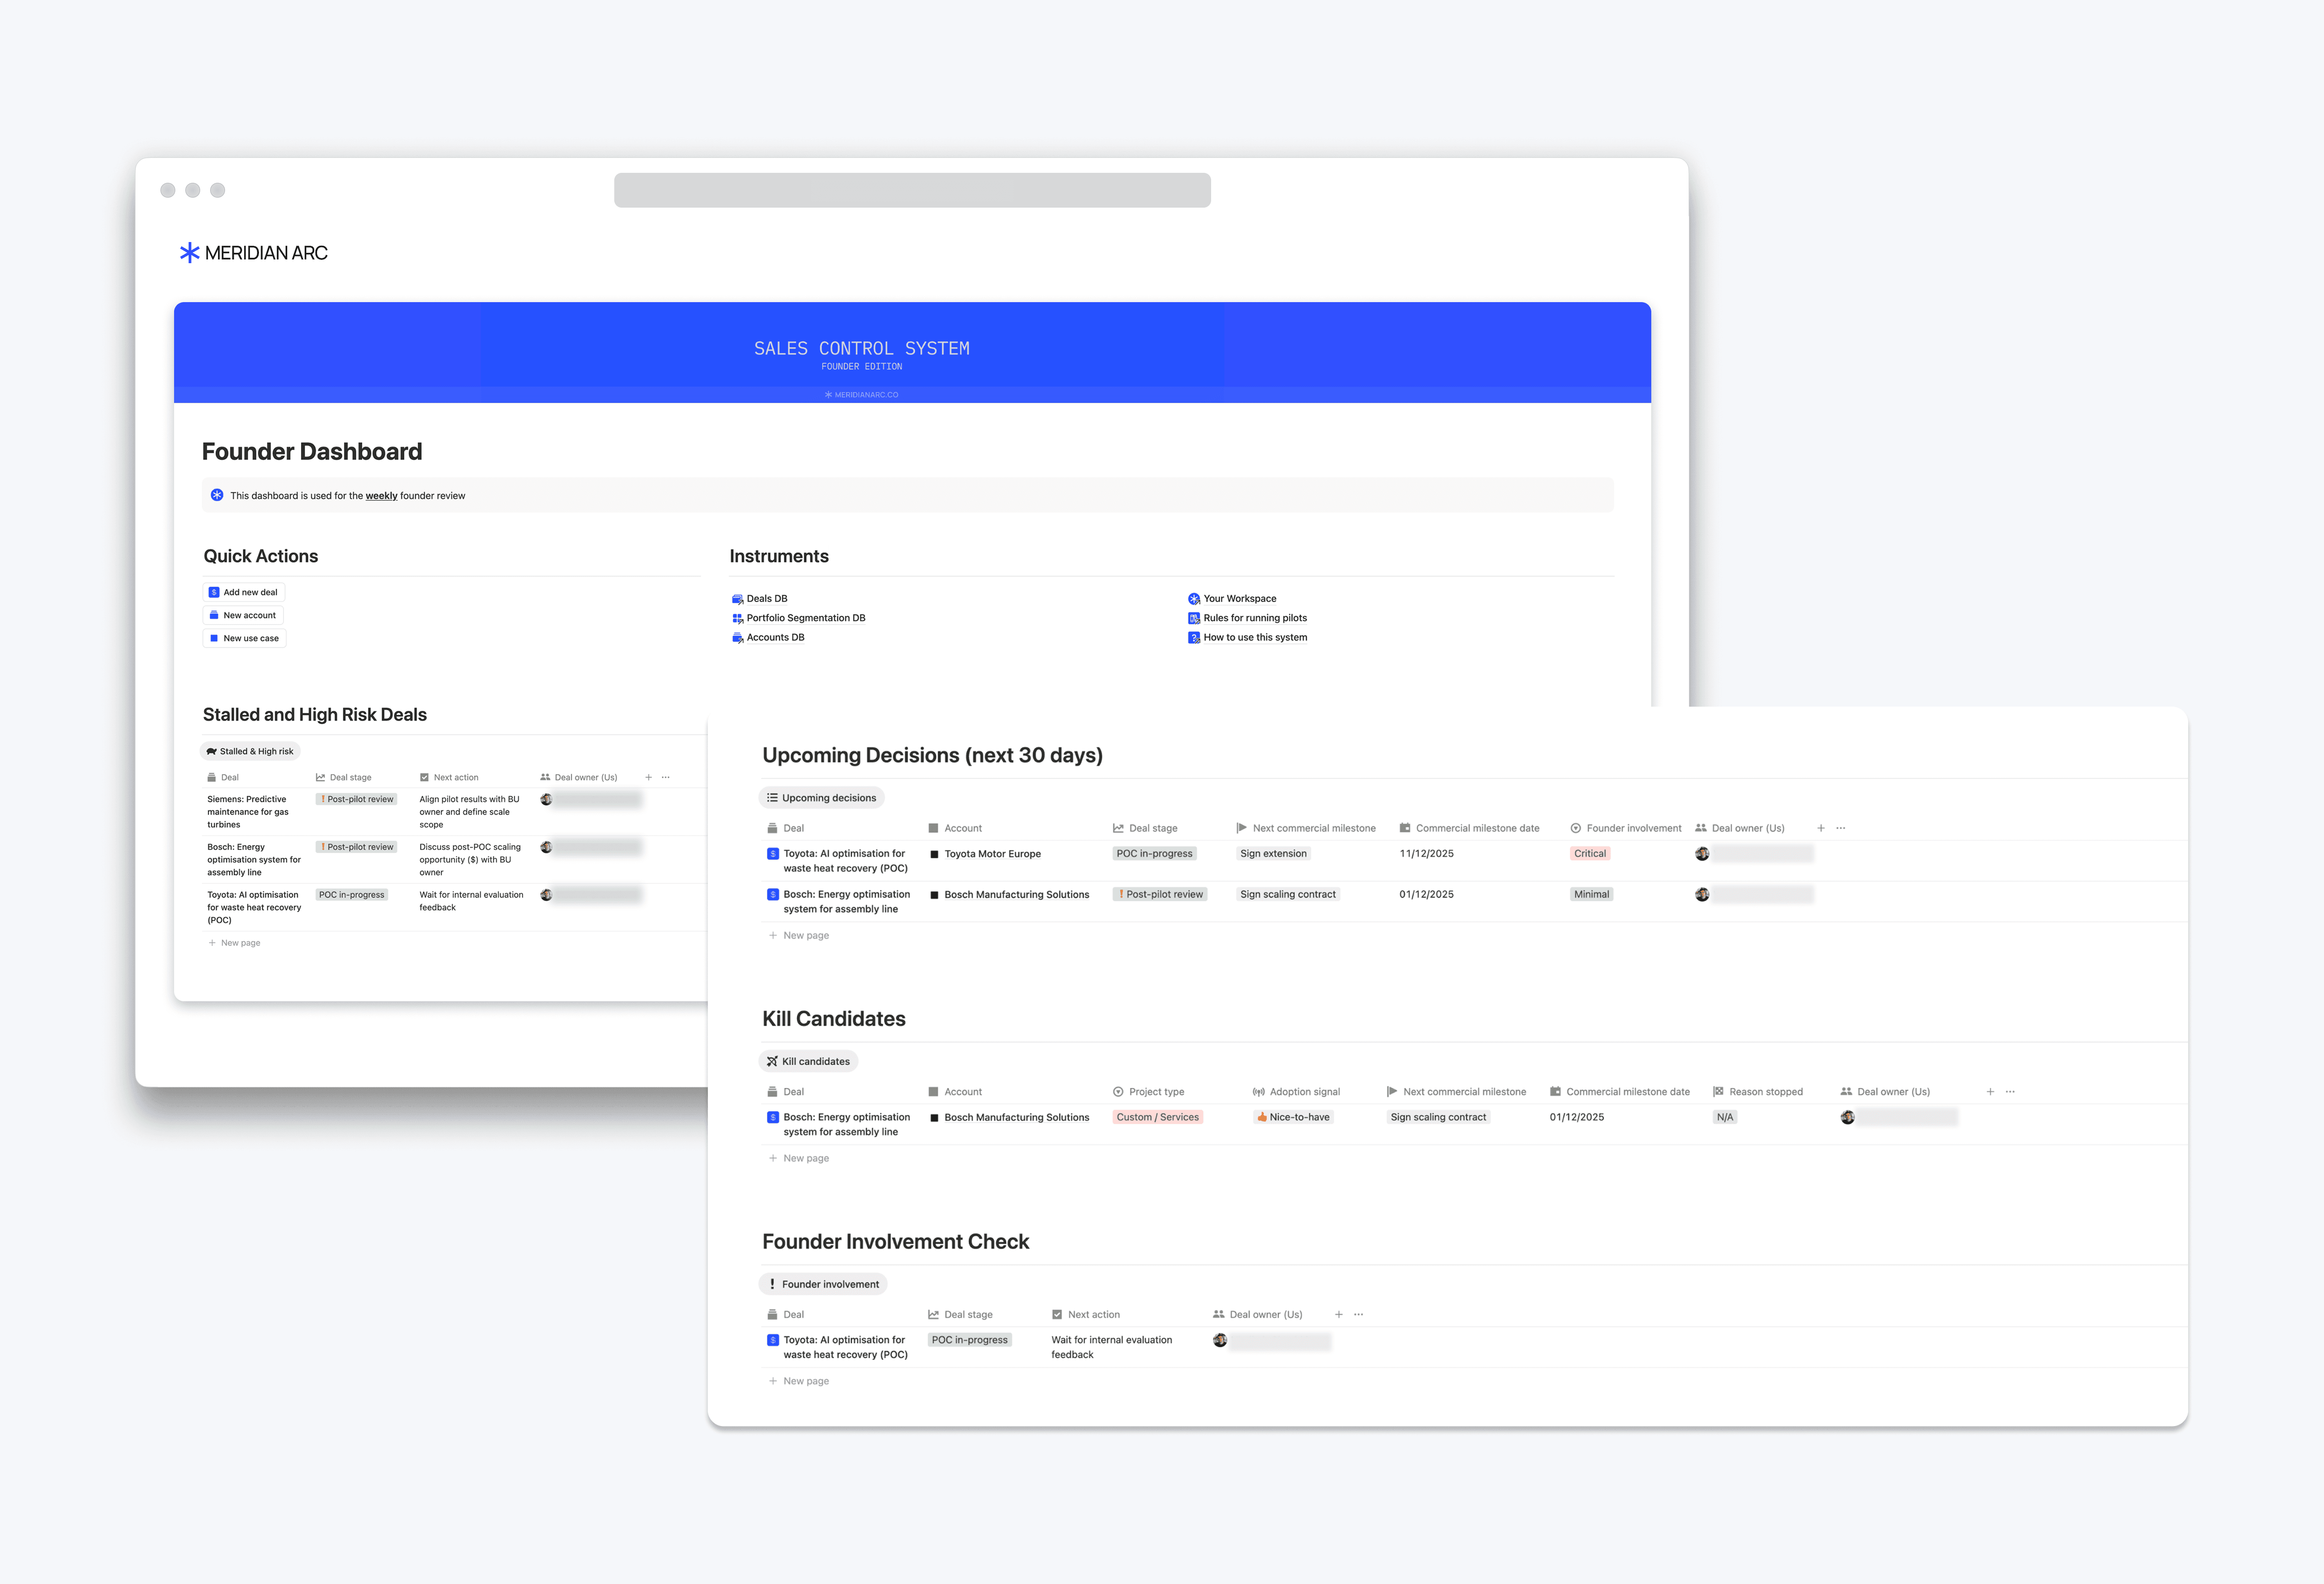The image size is (2324, 1584).
Task: Click the Meridian Arc asterisk logo
Action: [x=189, y=253]
